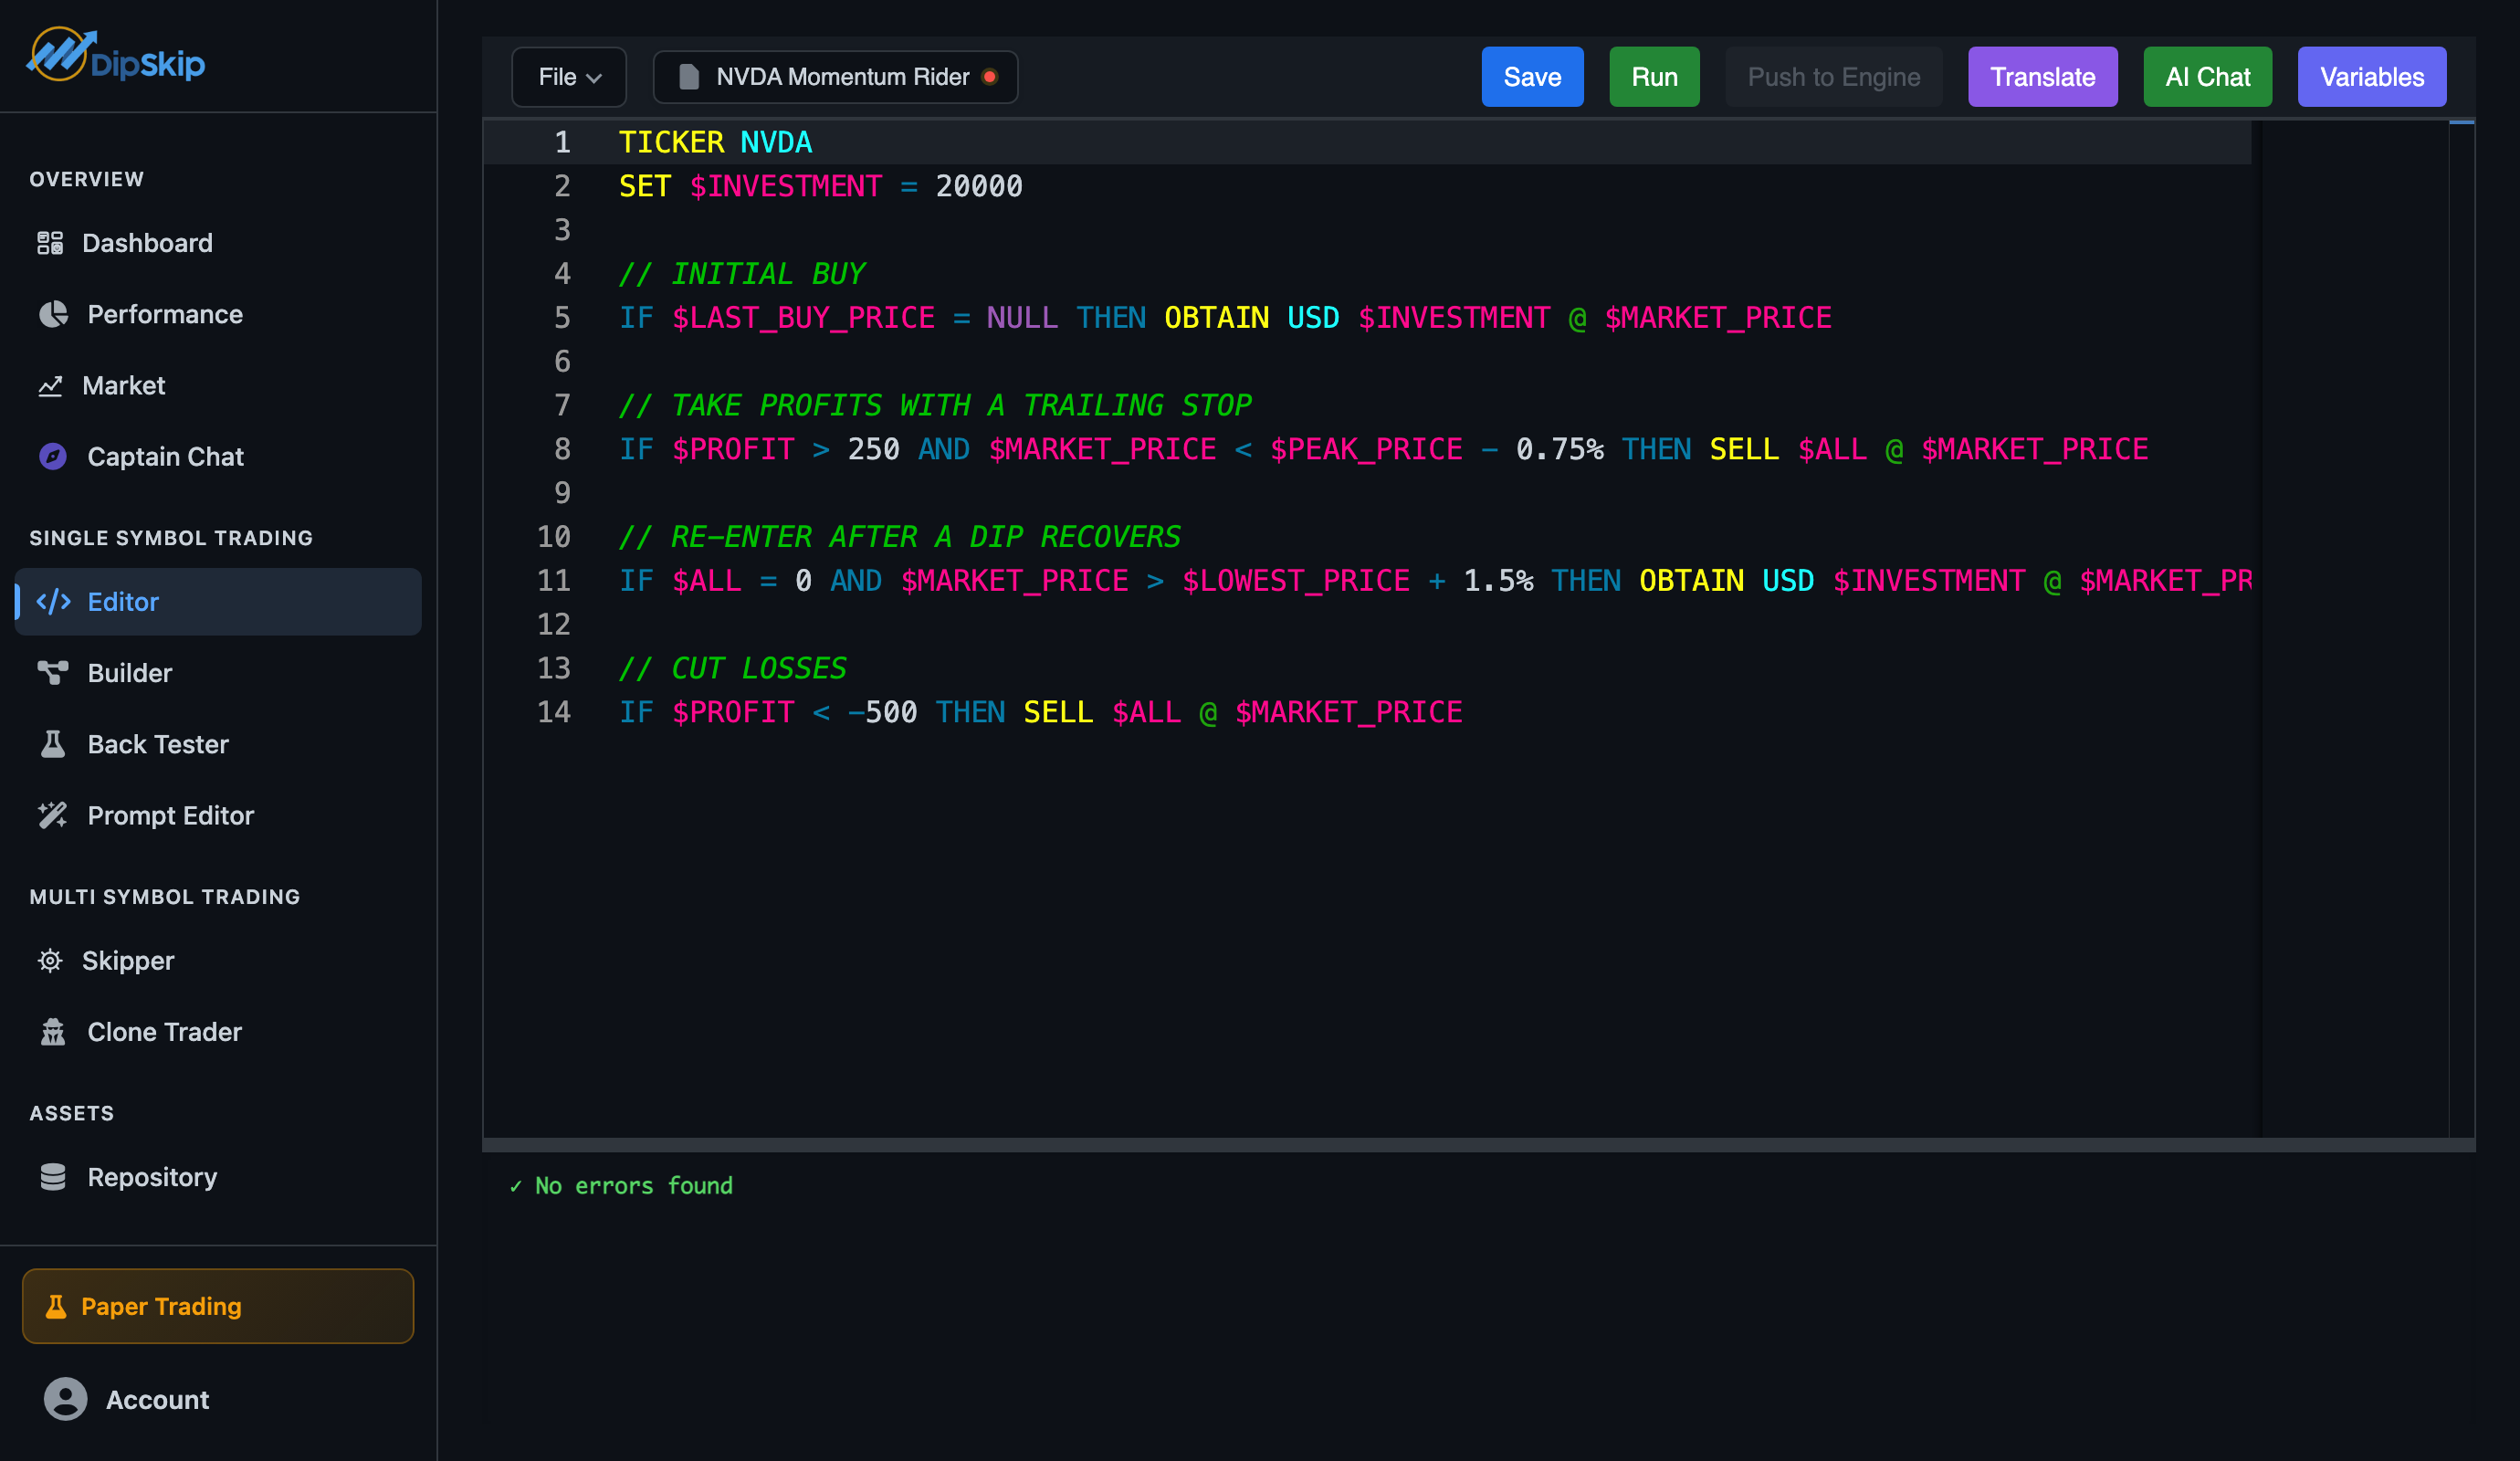This screenshot has height=1461, width=2520.
Task: Click NULL keyword on line 5
Action: point(1022,318)
